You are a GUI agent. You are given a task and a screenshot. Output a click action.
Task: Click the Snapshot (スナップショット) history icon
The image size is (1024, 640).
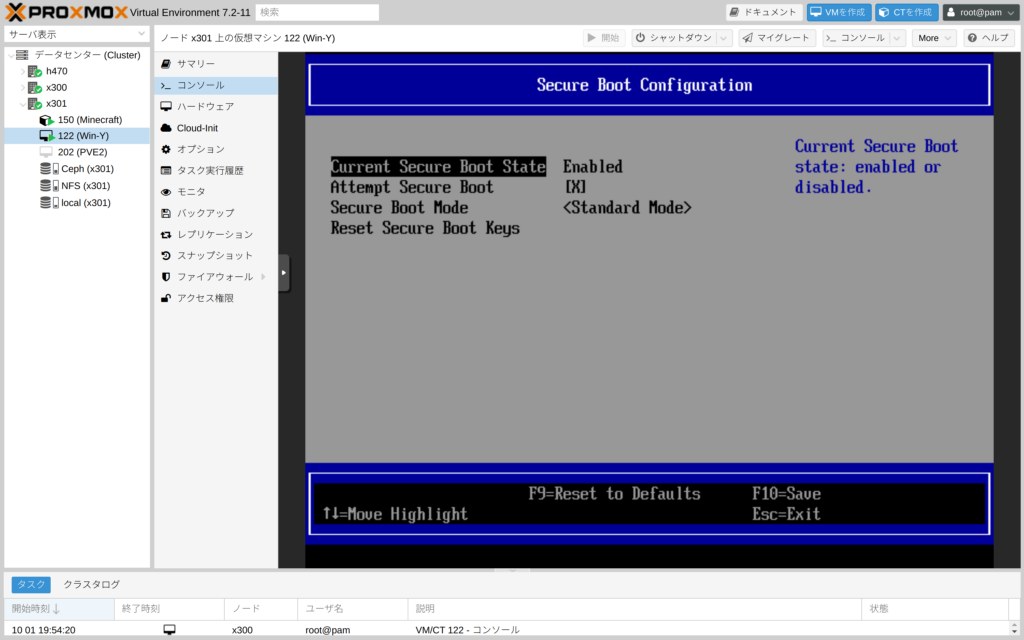pyautogui.click(x=166, y=255)
